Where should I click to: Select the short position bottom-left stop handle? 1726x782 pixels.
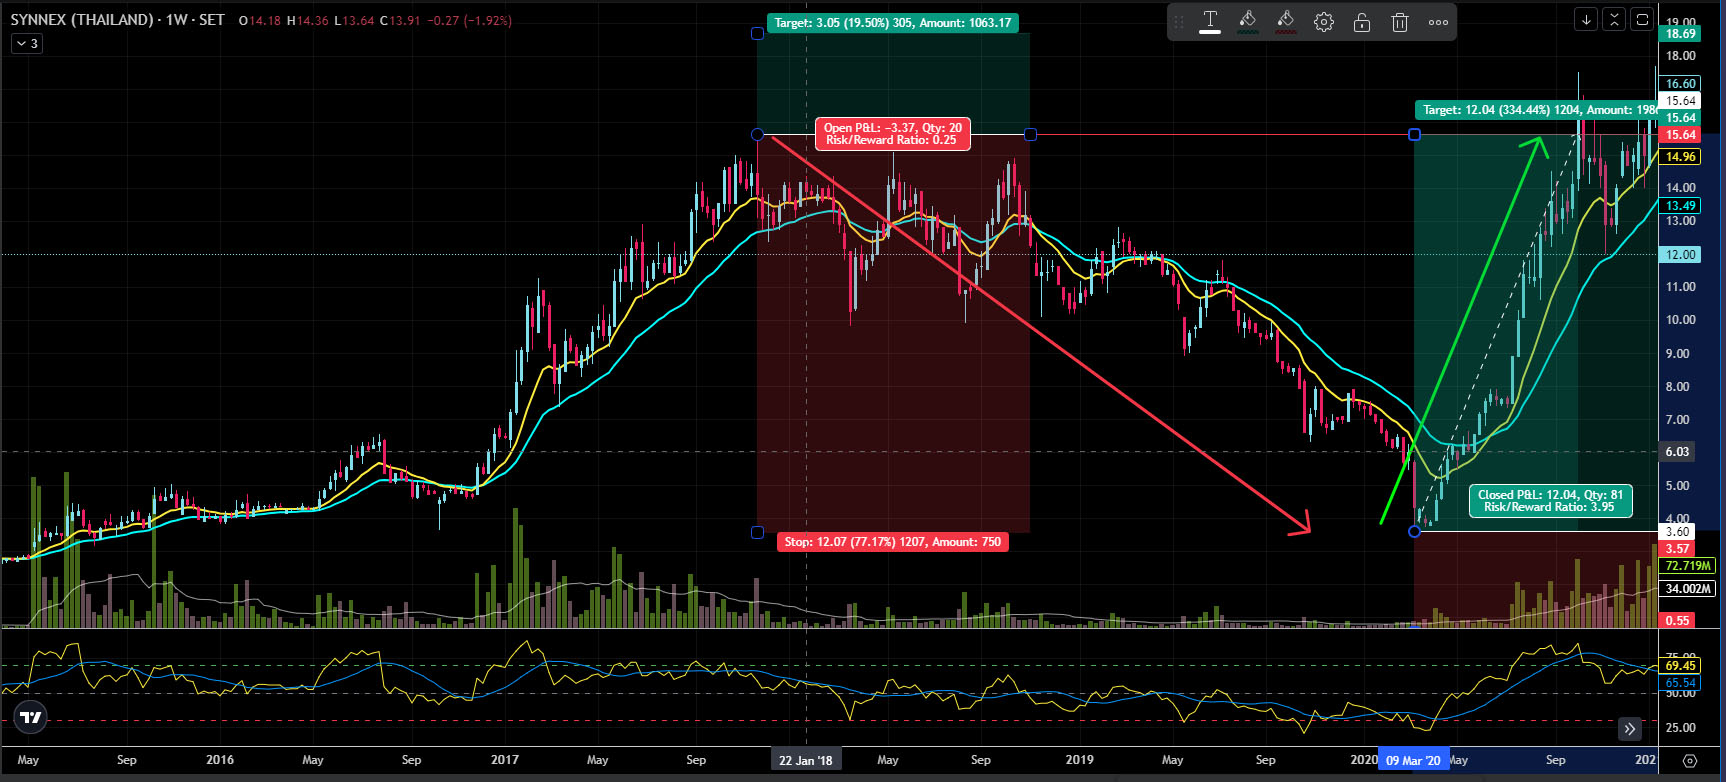tap(757, 532)
